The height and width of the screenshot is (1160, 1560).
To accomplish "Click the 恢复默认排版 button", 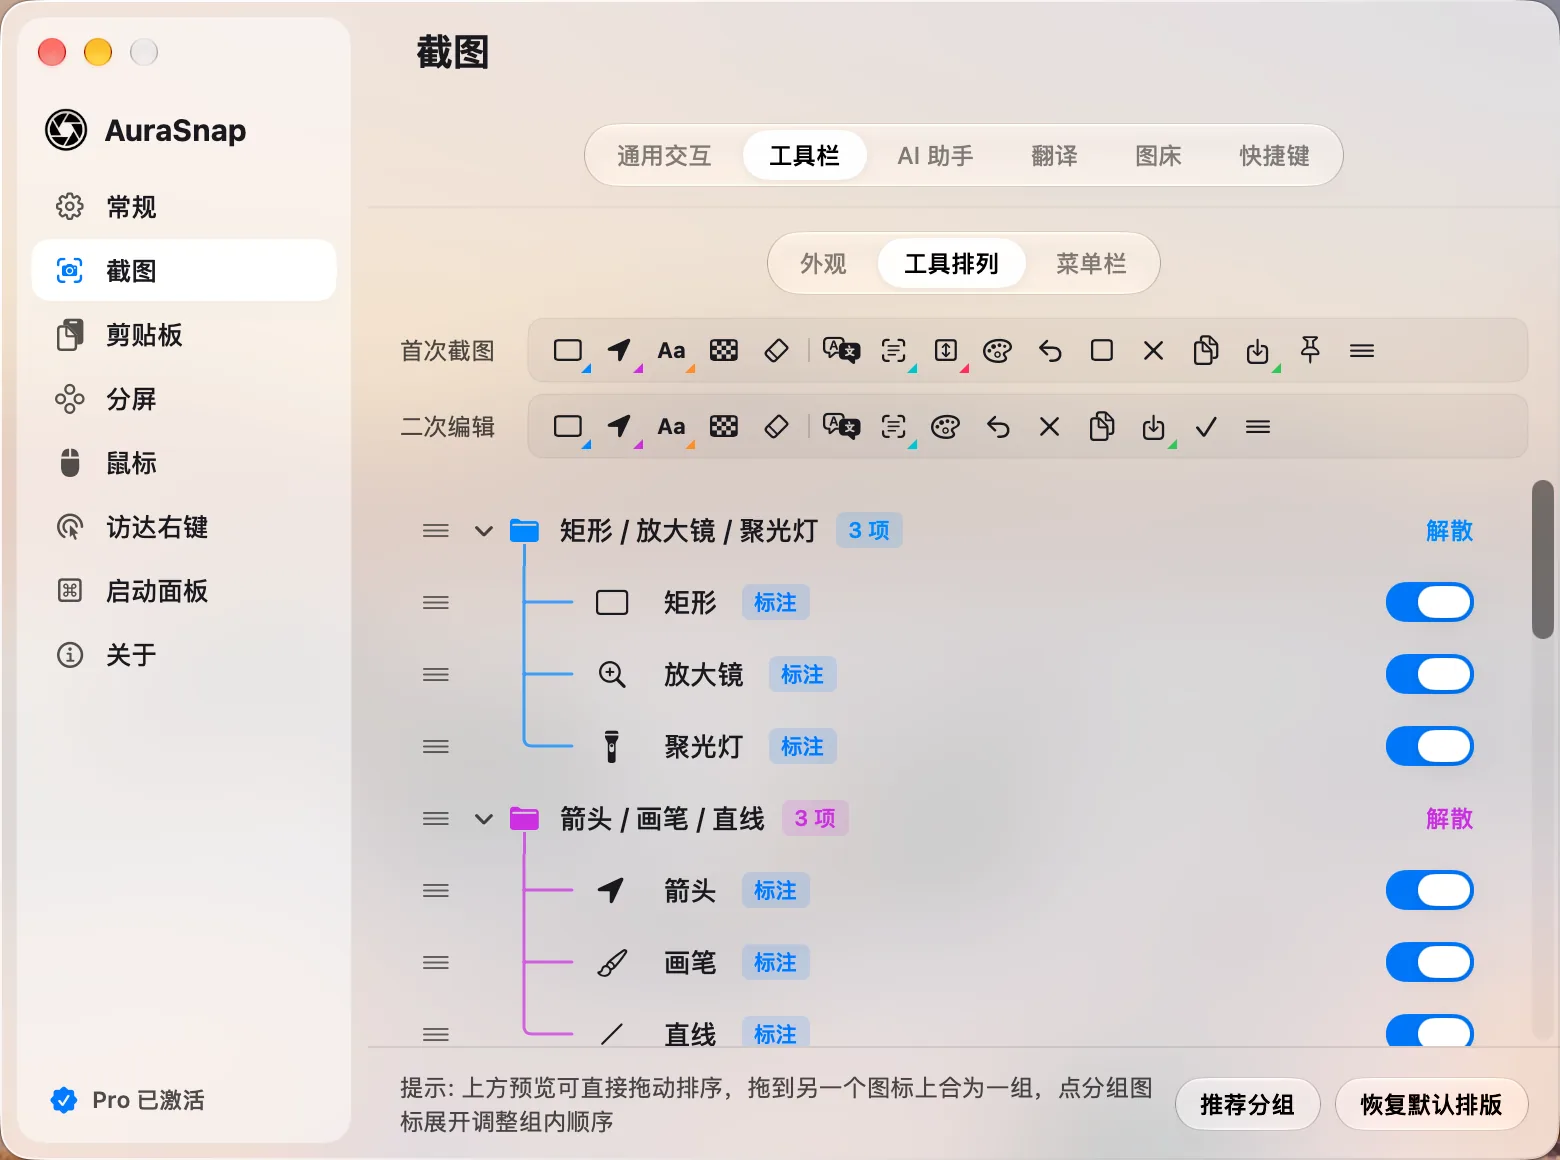I will pos(1431,1104).
